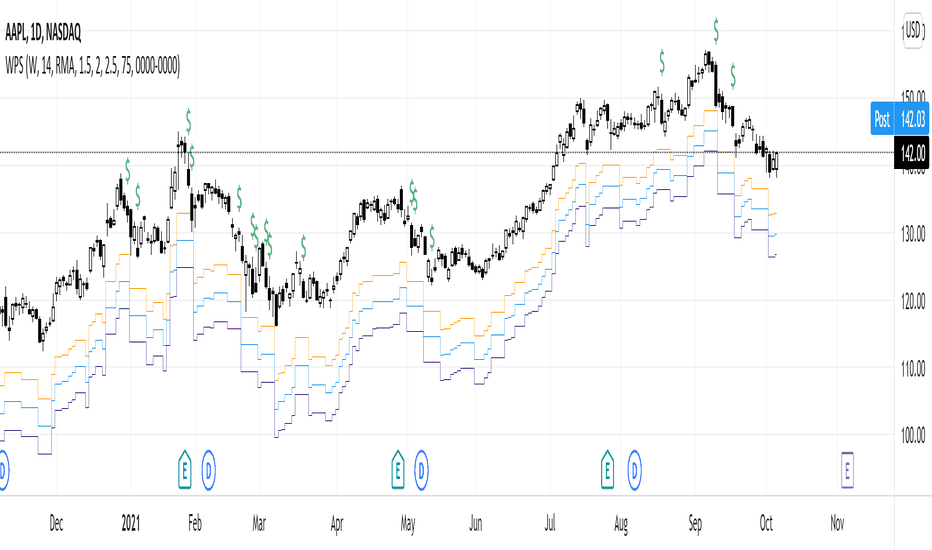Click the dividend D marker near Feb

pyautogui.click(x=209, y=470)
